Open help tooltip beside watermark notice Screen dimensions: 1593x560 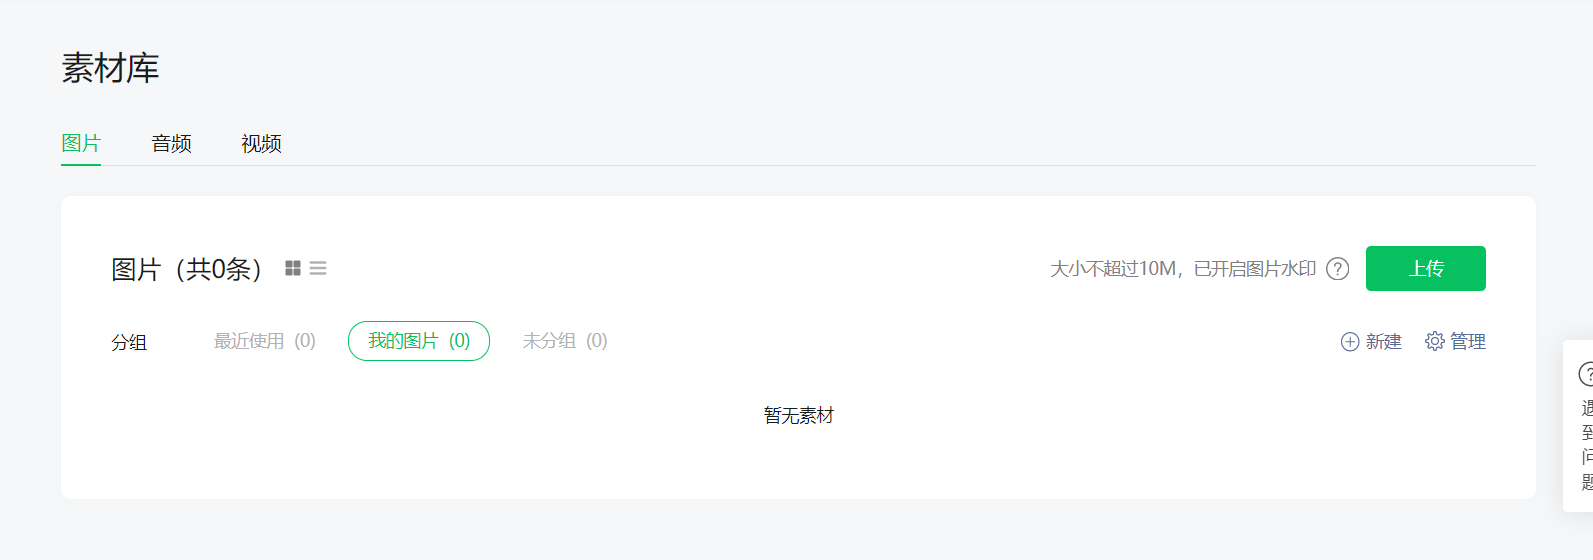click(x=1338, y=269)
